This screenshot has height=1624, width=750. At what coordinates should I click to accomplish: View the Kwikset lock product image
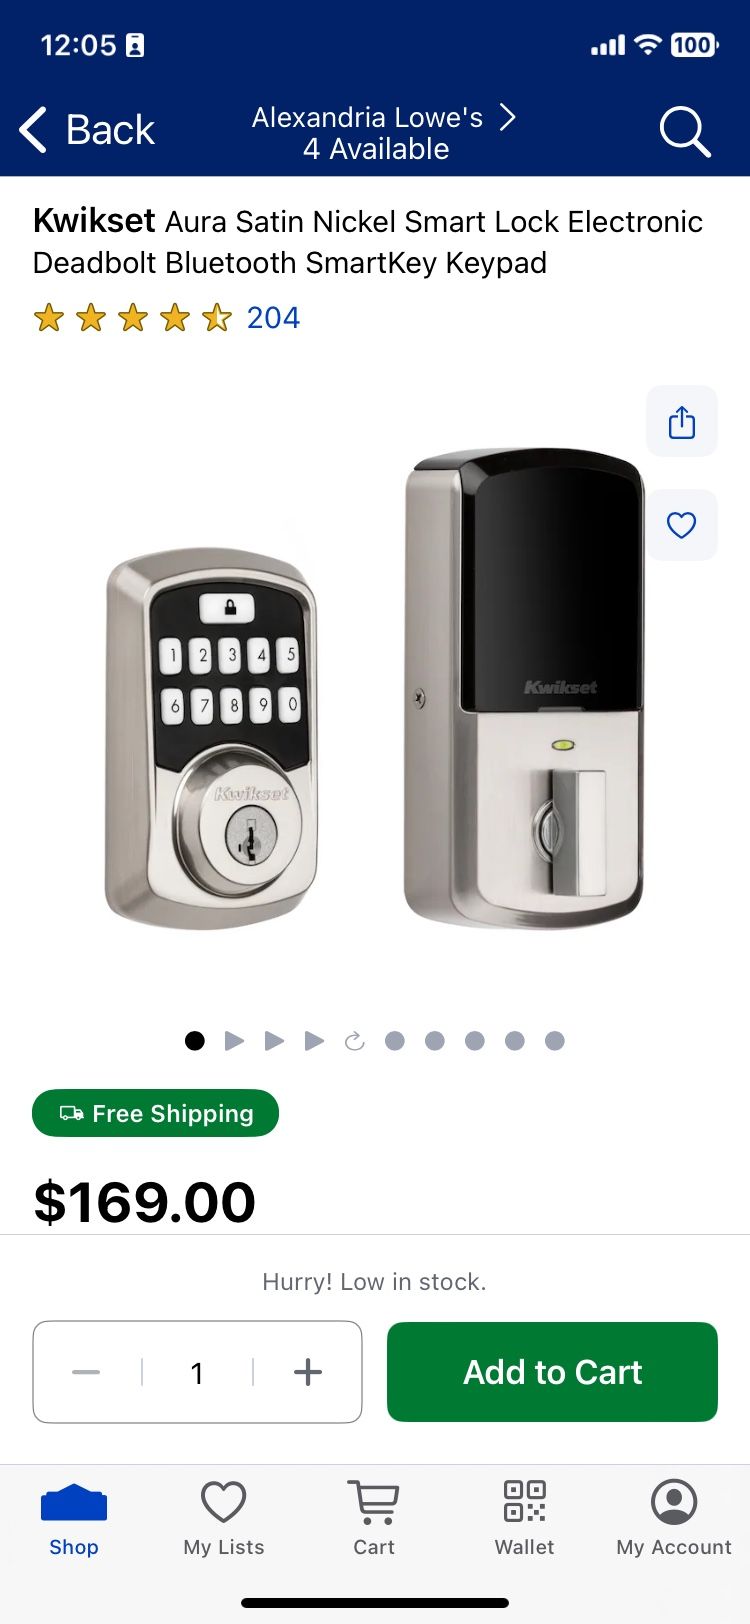(x=375, y=690)
